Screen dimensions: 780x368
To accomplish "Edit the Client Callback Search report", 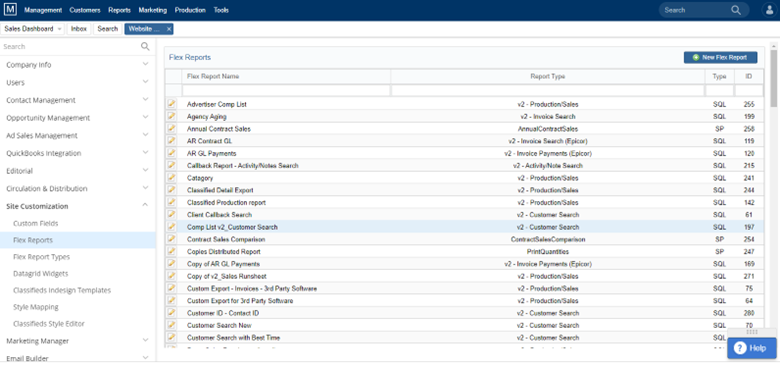I will pos(172,214).
